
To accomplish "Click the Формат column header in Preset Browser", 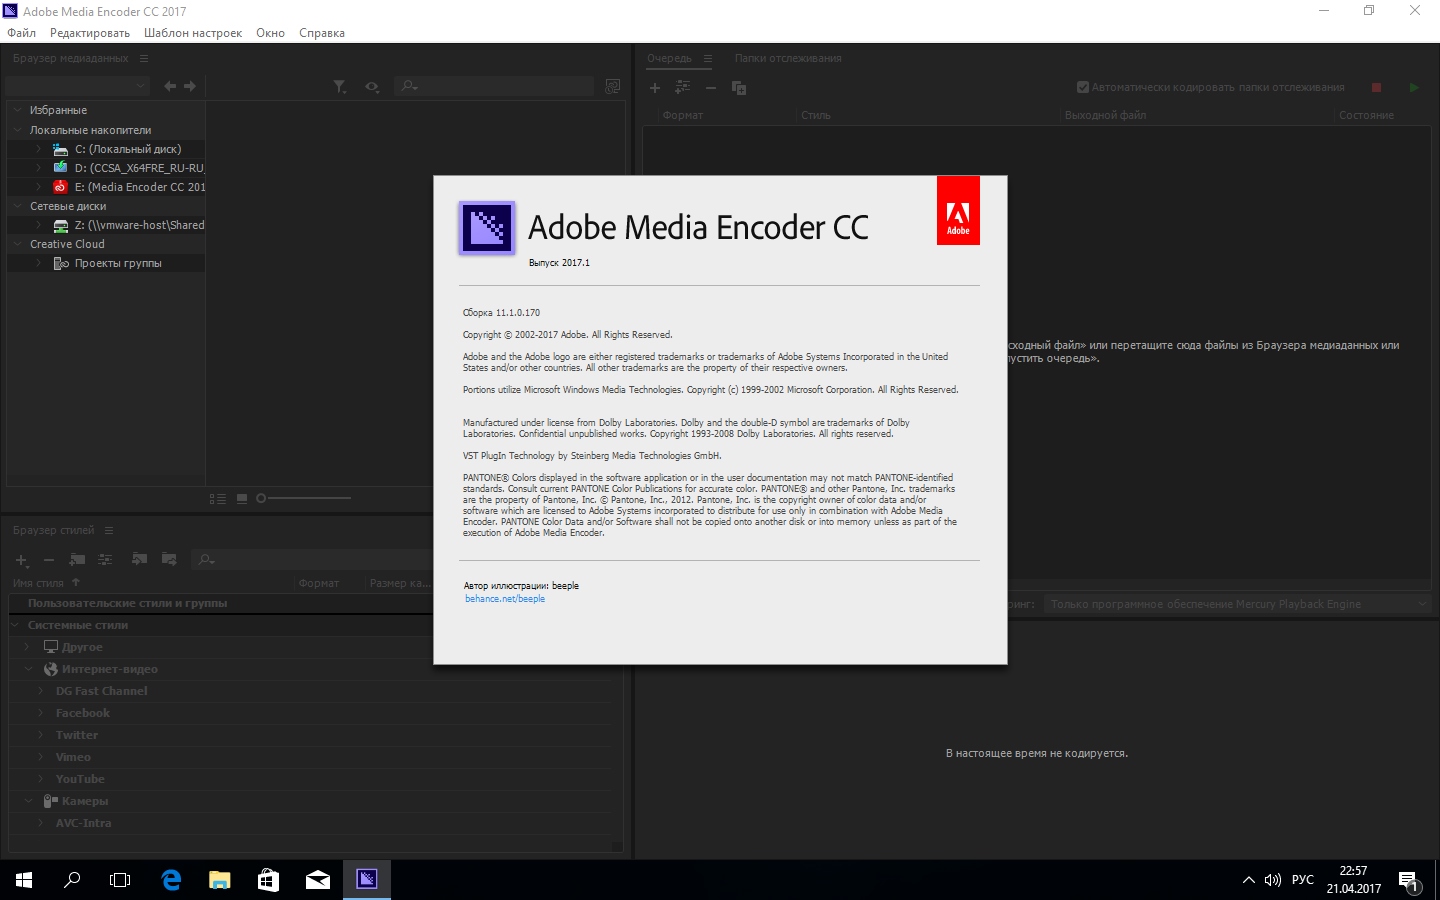I will click(319, 583).
